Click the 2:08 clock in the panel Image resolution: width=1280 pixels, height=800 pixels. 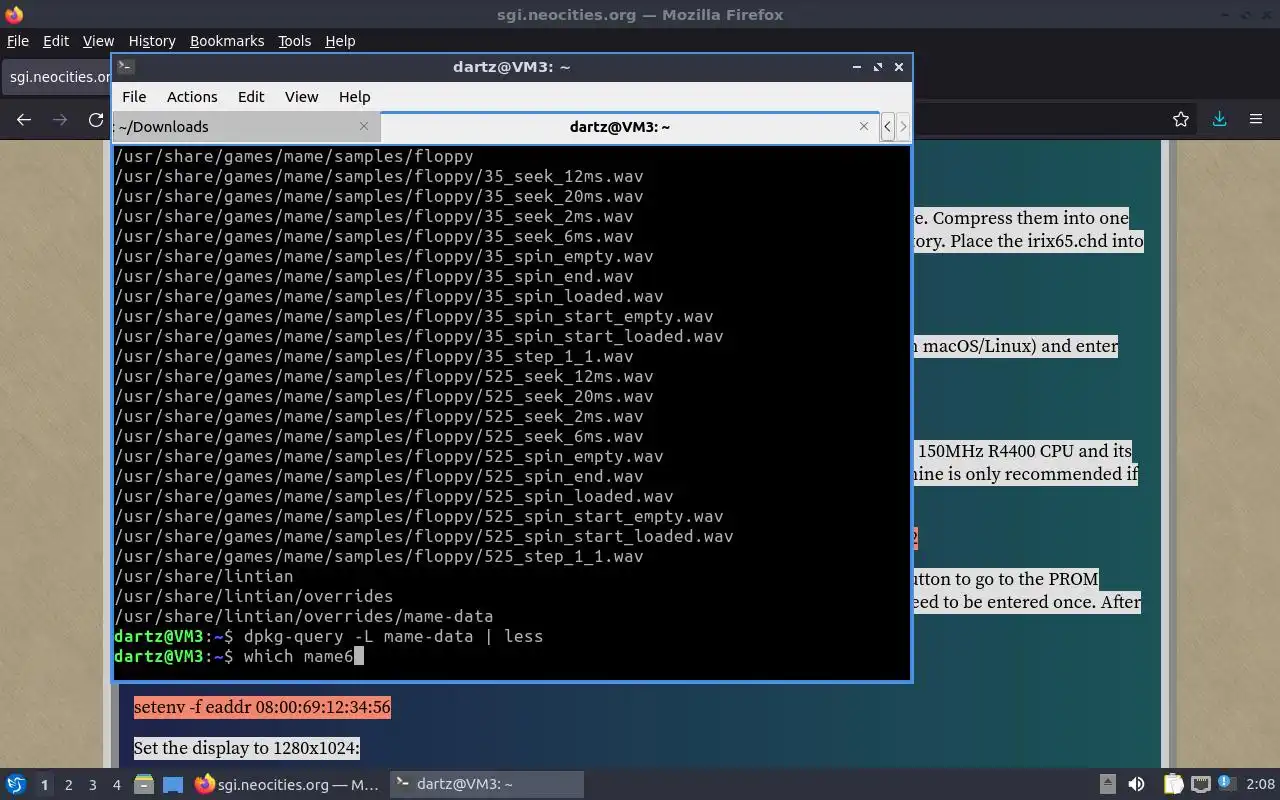(1261, 785)
